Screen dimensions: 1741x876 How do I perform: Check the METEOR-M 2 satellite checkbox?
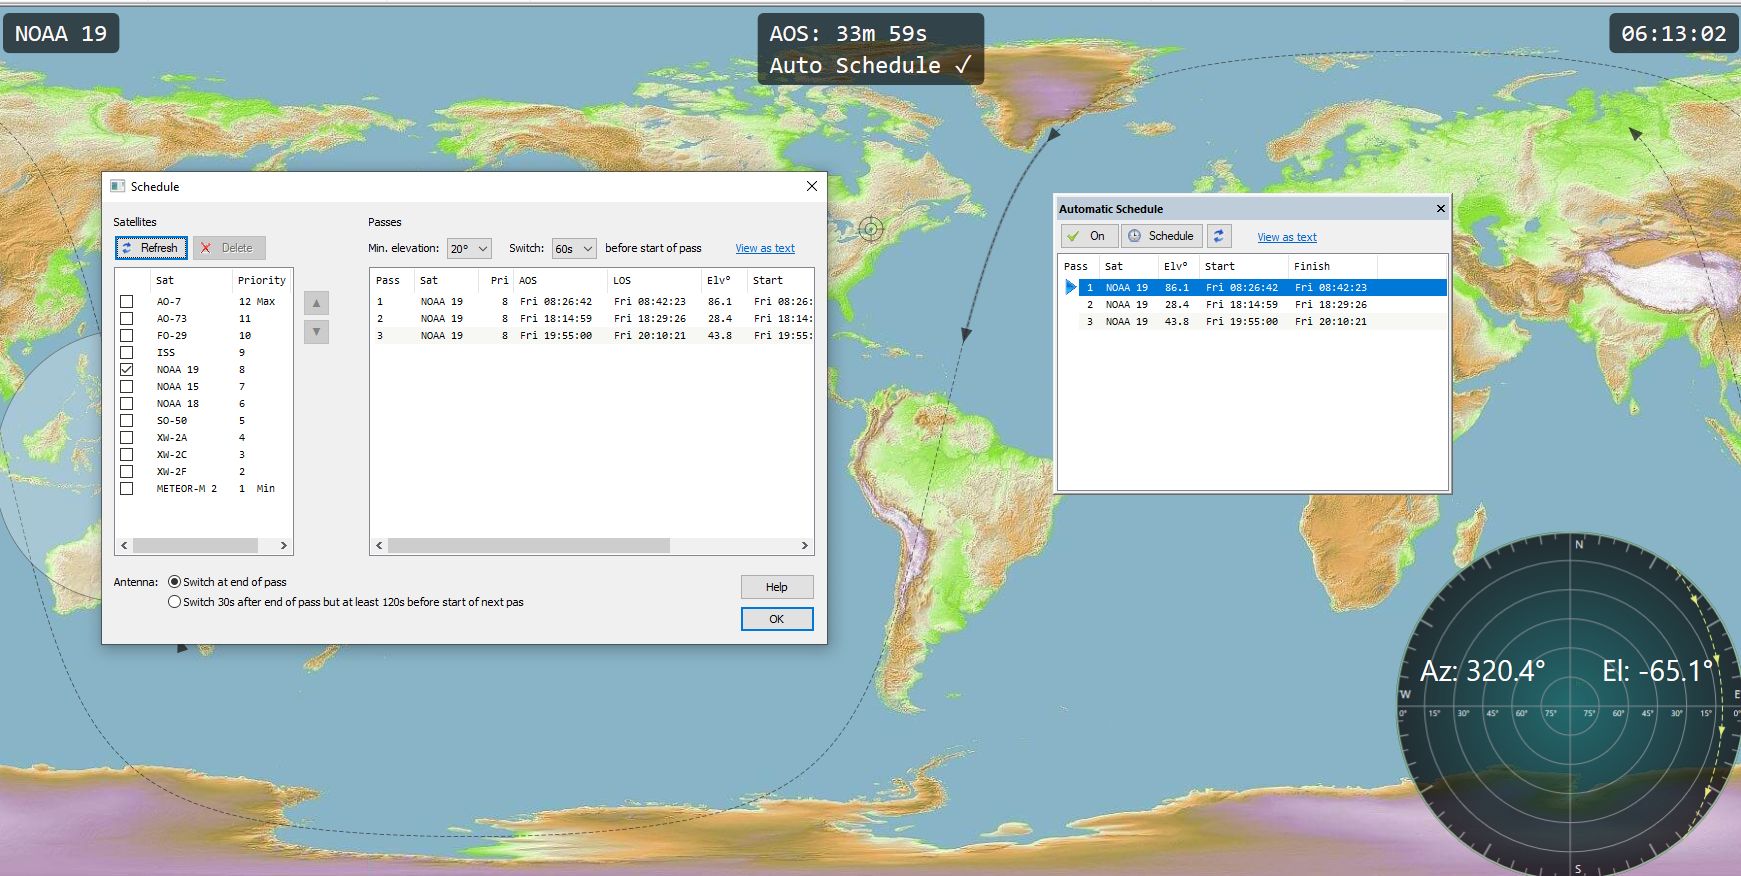(x=127, y=489)
